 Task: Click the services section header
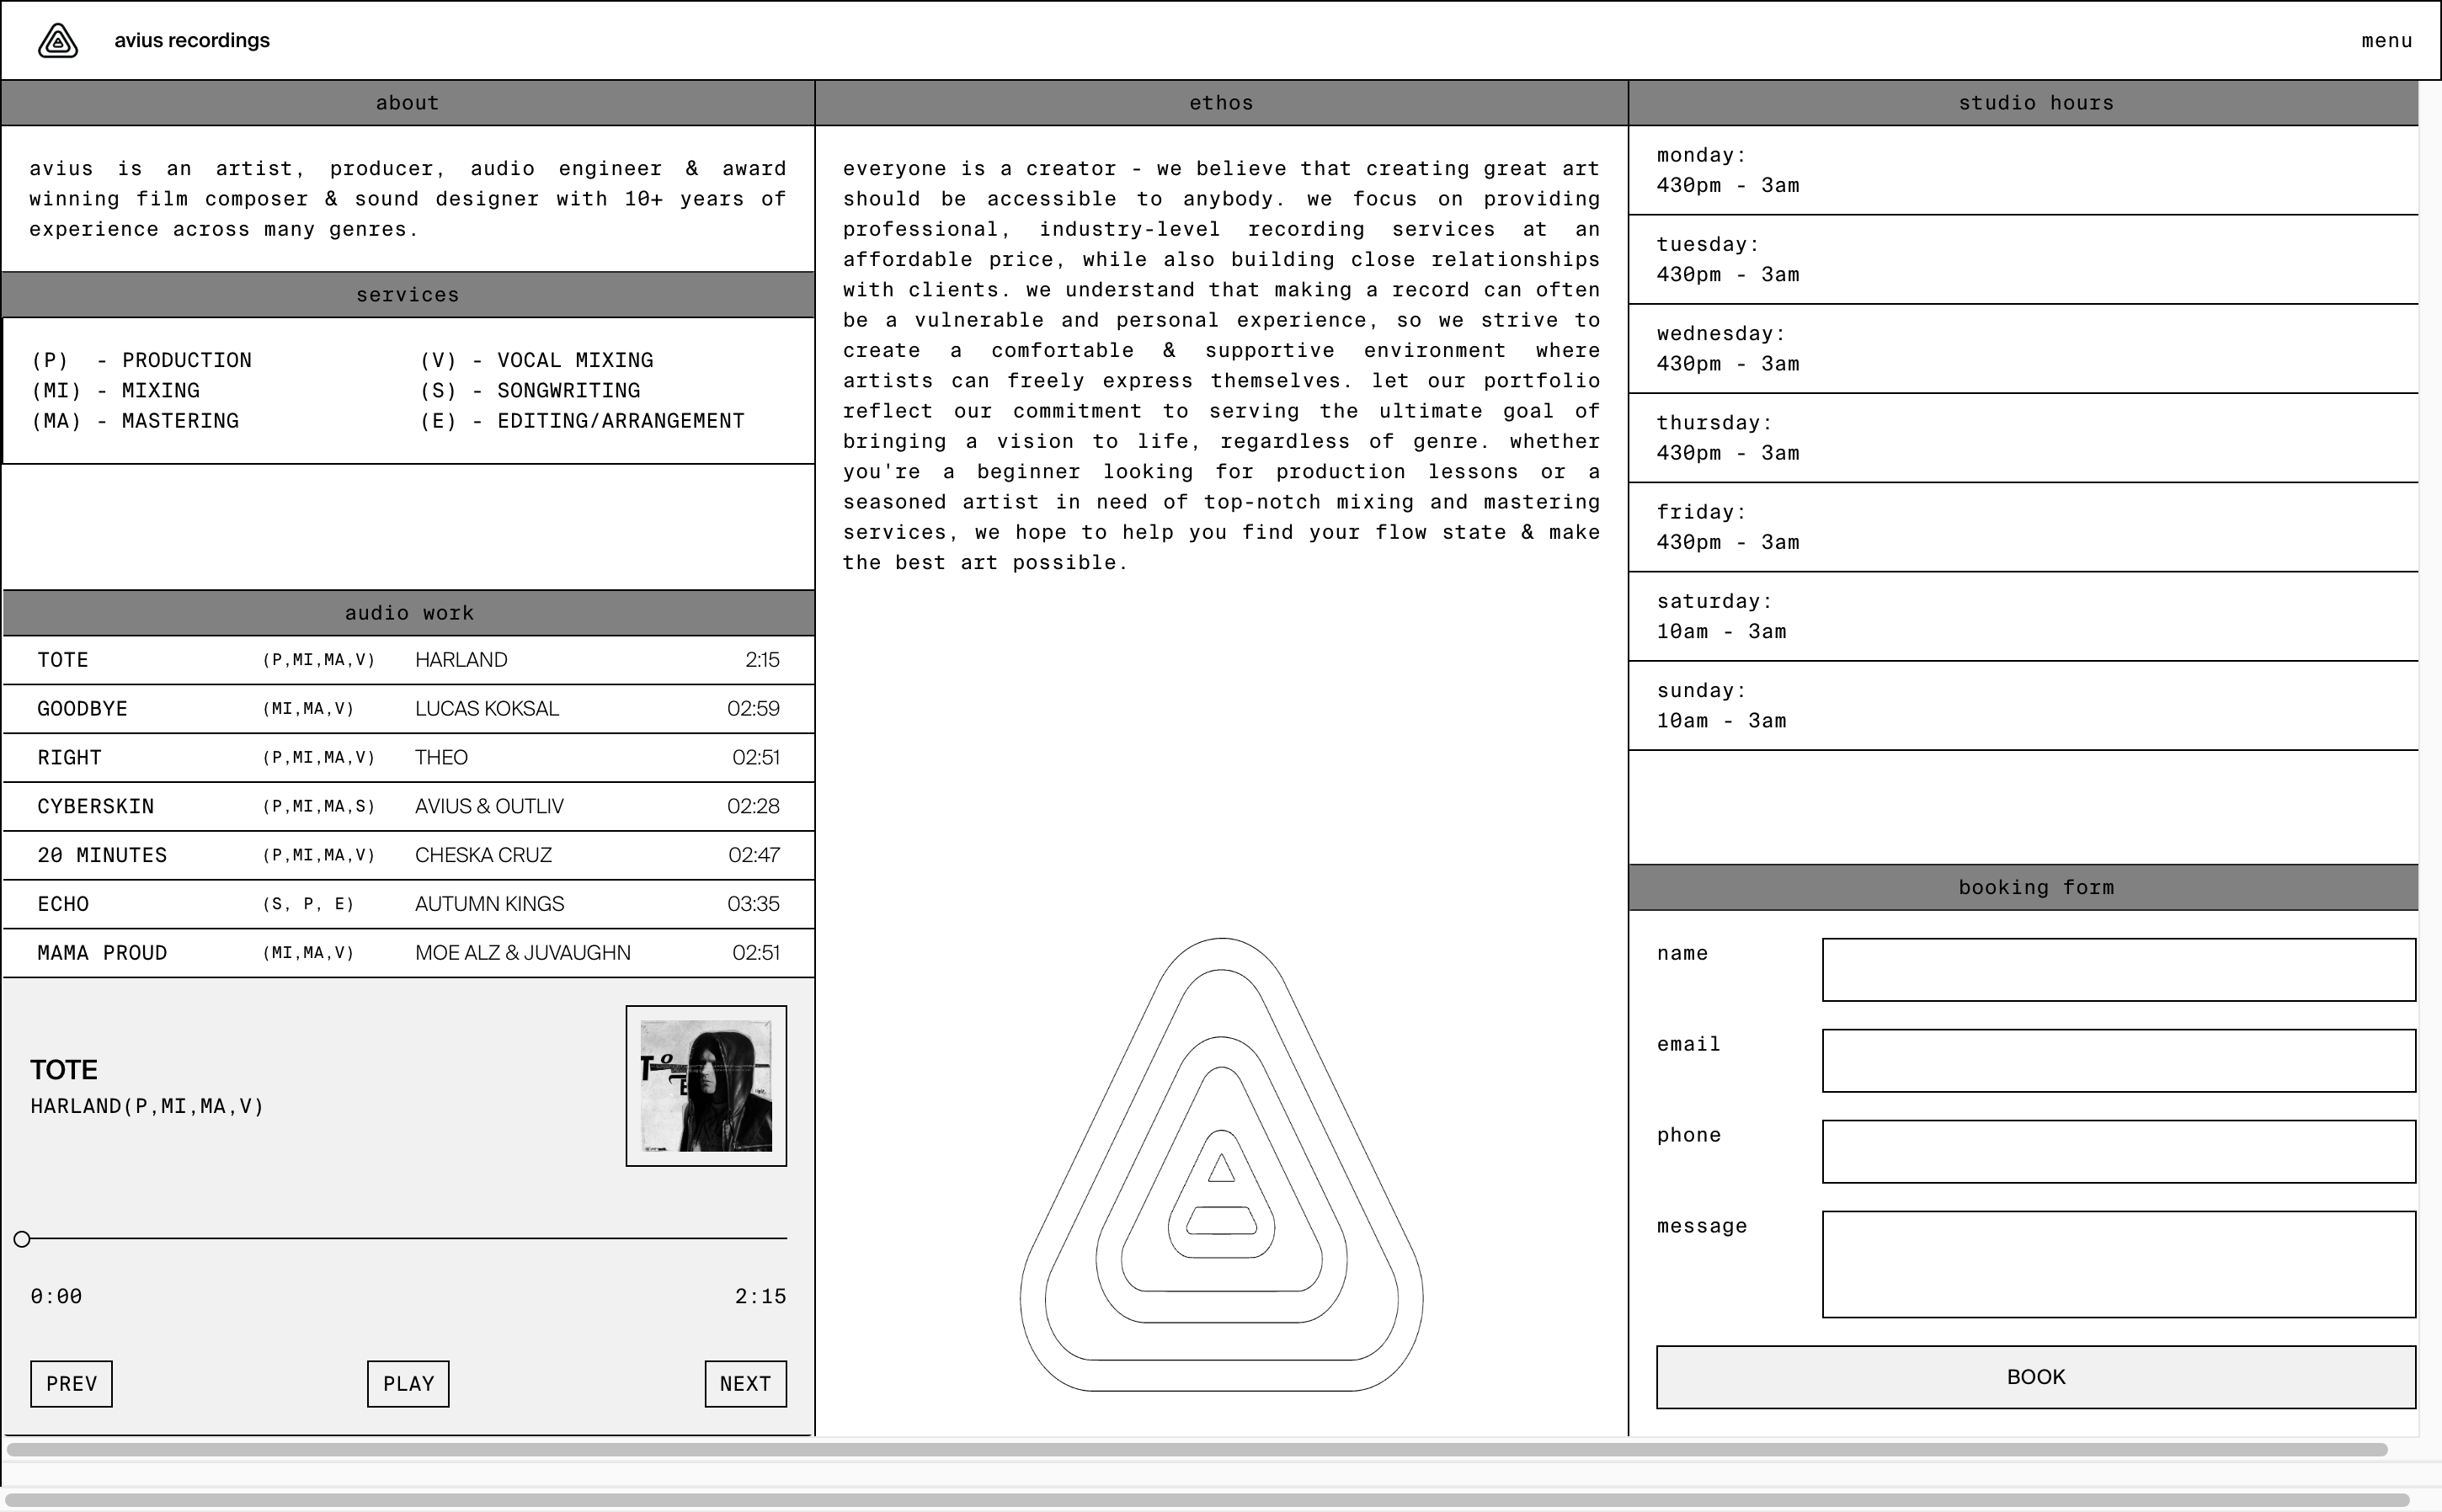click(408, 295)
